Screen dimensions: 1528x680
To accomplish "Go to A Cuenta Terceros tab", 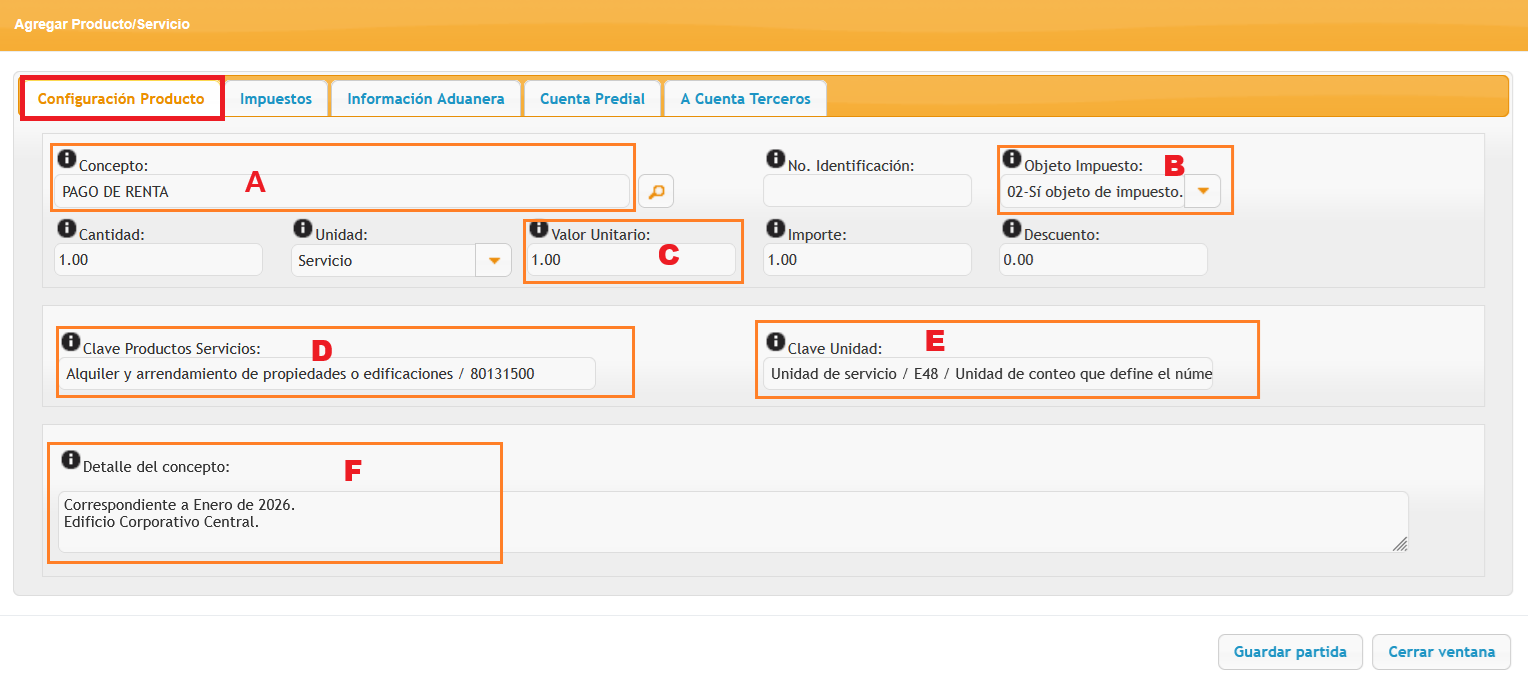I will [x=744, y=99].
